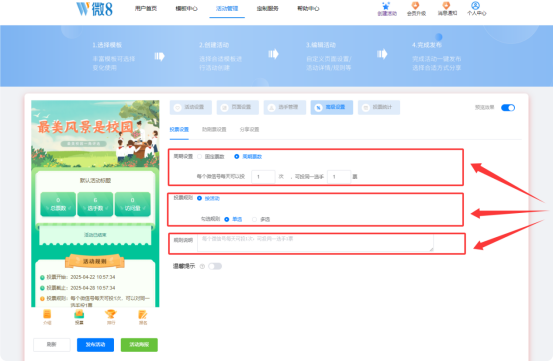The height and width of the screenshot is (361, 553).
Task: Select the 防刷票设置 sub-tab
Action: click(214, 129)
